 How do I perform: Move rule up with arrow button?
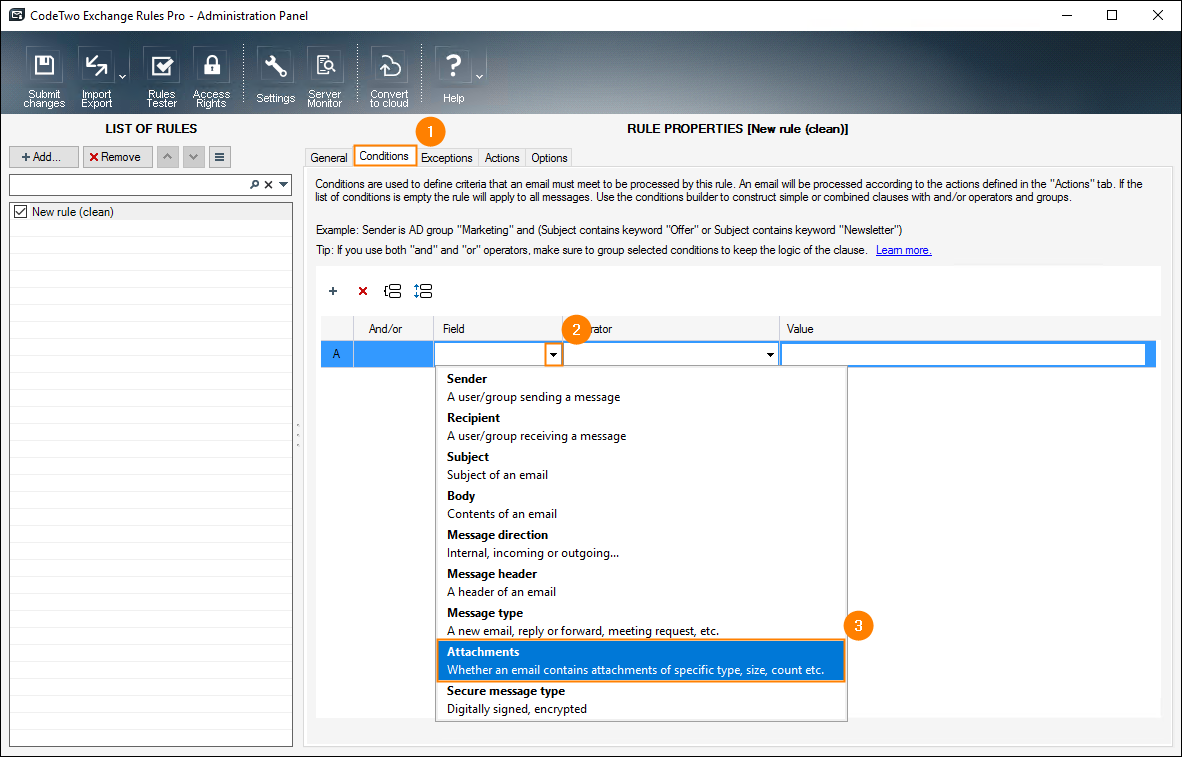tap(167, 157)
